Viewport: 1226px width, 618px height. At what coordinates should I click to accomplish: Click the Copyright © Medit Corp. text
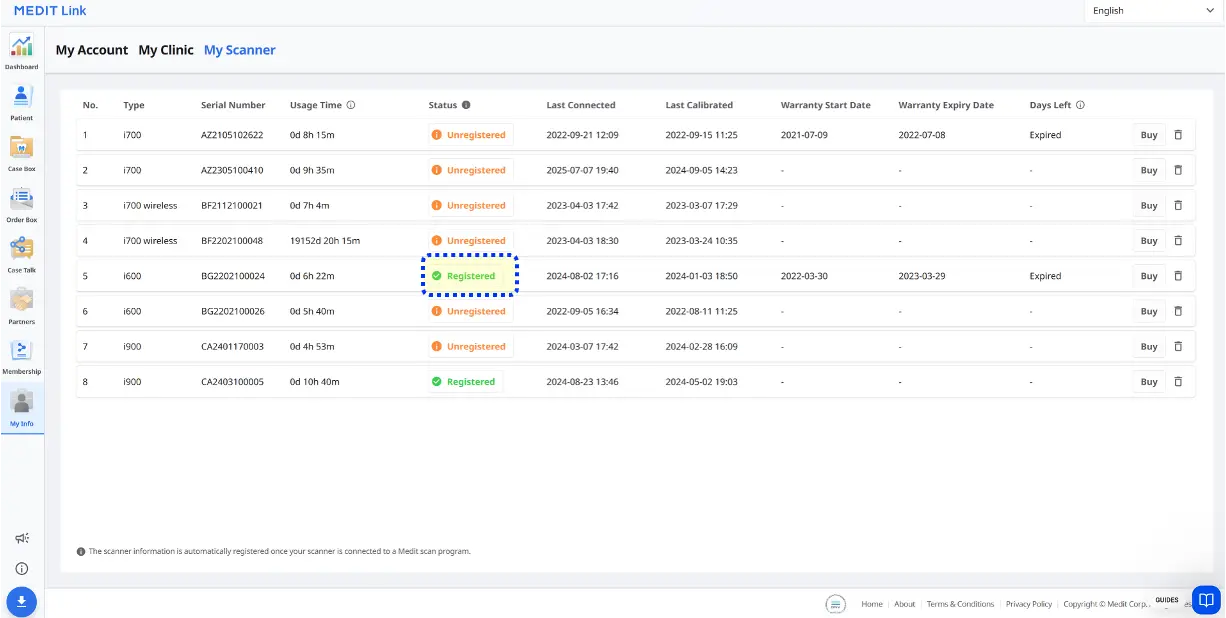point(1107,604)
